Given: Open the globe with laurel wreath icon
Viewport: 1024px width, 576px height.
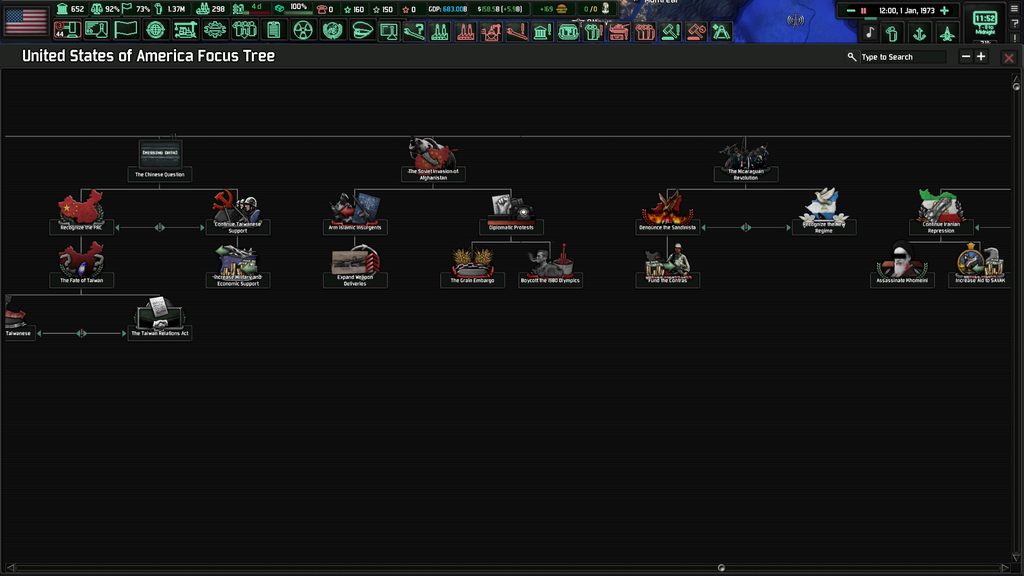Looking at the screenshot, I should coord(332,30).
